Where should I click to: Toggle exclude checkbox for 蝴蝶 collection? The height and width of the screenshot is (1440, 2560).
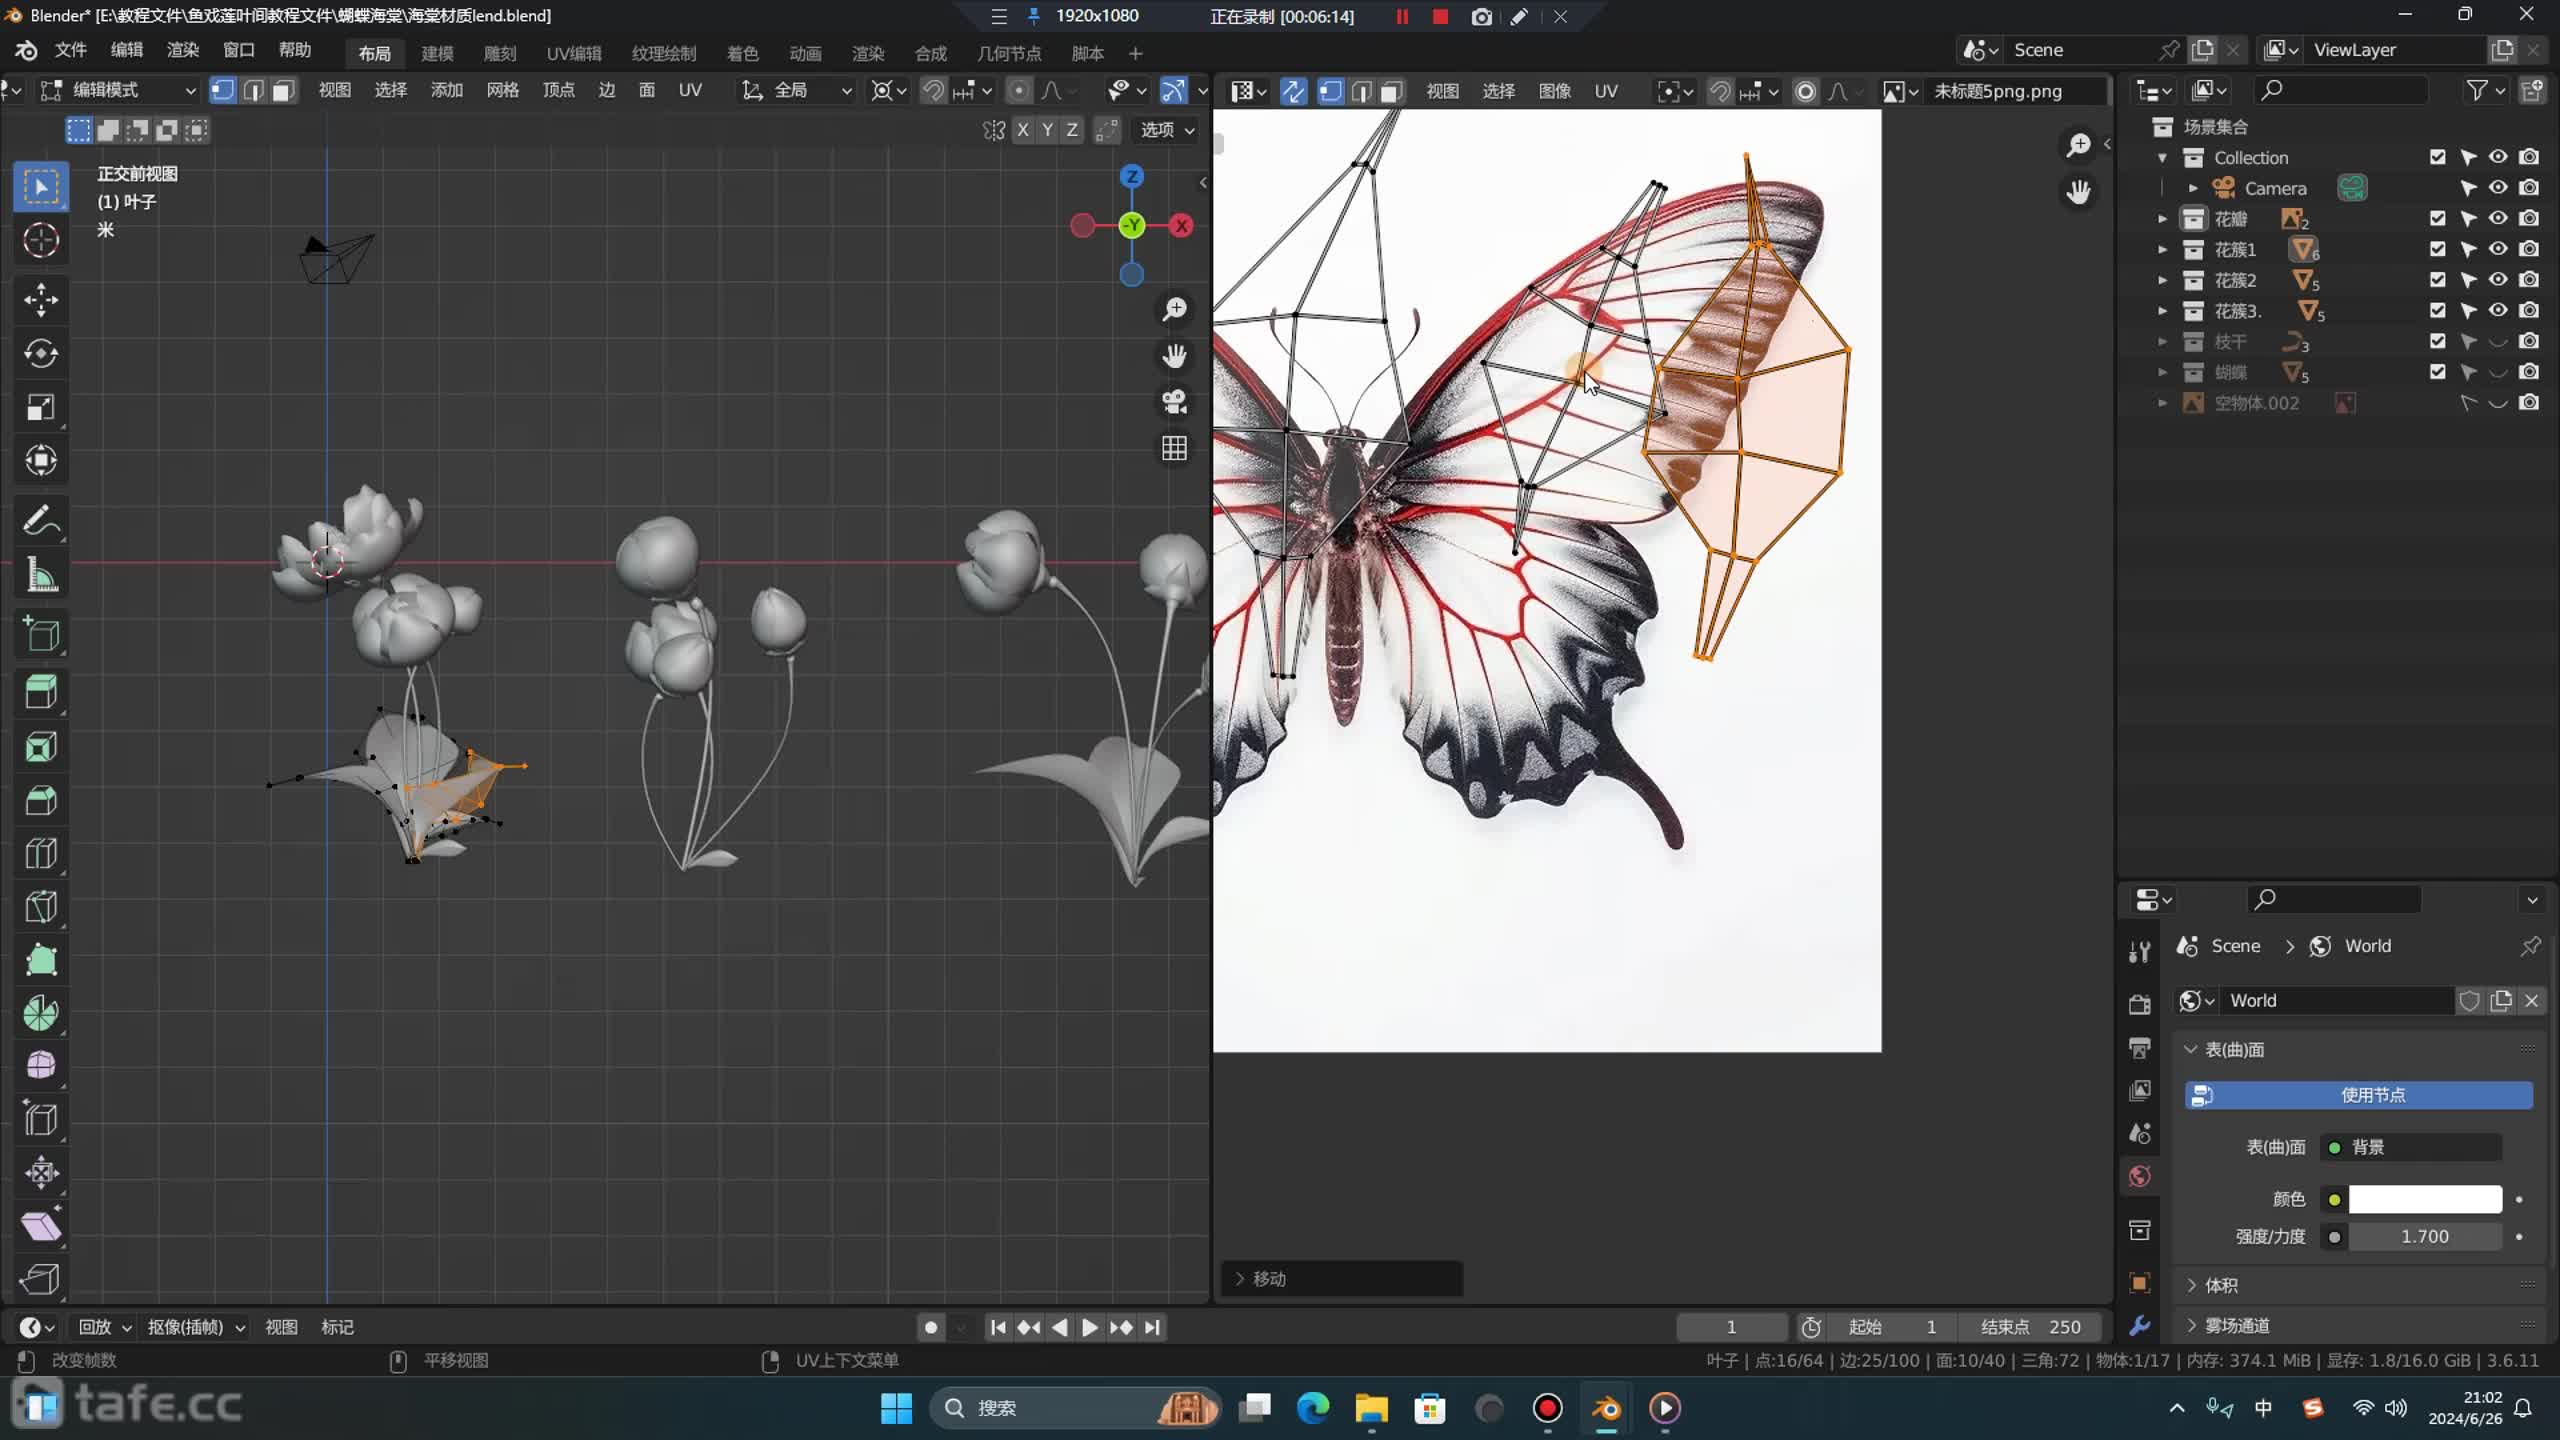[2437, 372]
